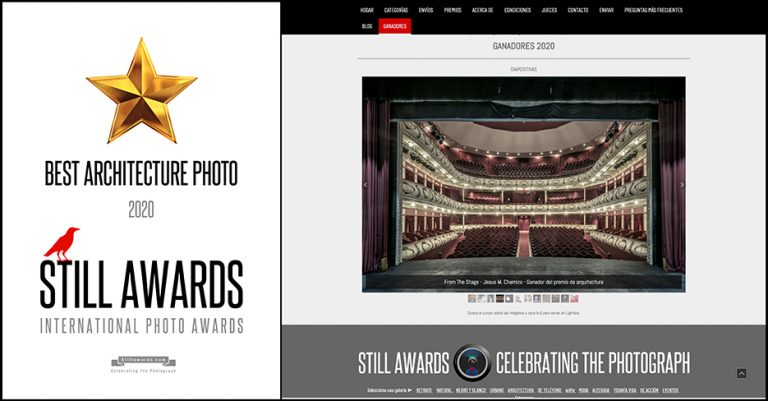Click the theater photo in the slideshow
768x401 pixels.
tap(524, 184)
